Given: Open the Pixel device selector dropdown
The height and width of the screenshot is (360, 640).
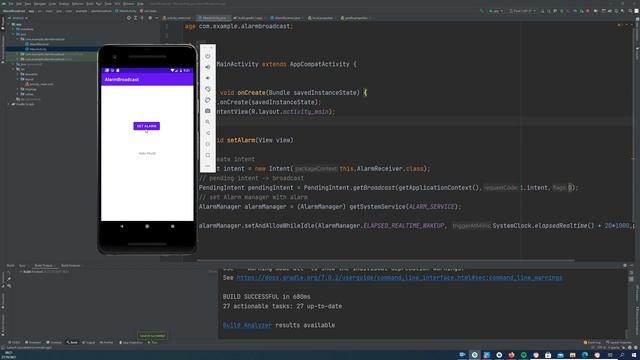Looking at the screenshot, I should [x=522, y=11].
